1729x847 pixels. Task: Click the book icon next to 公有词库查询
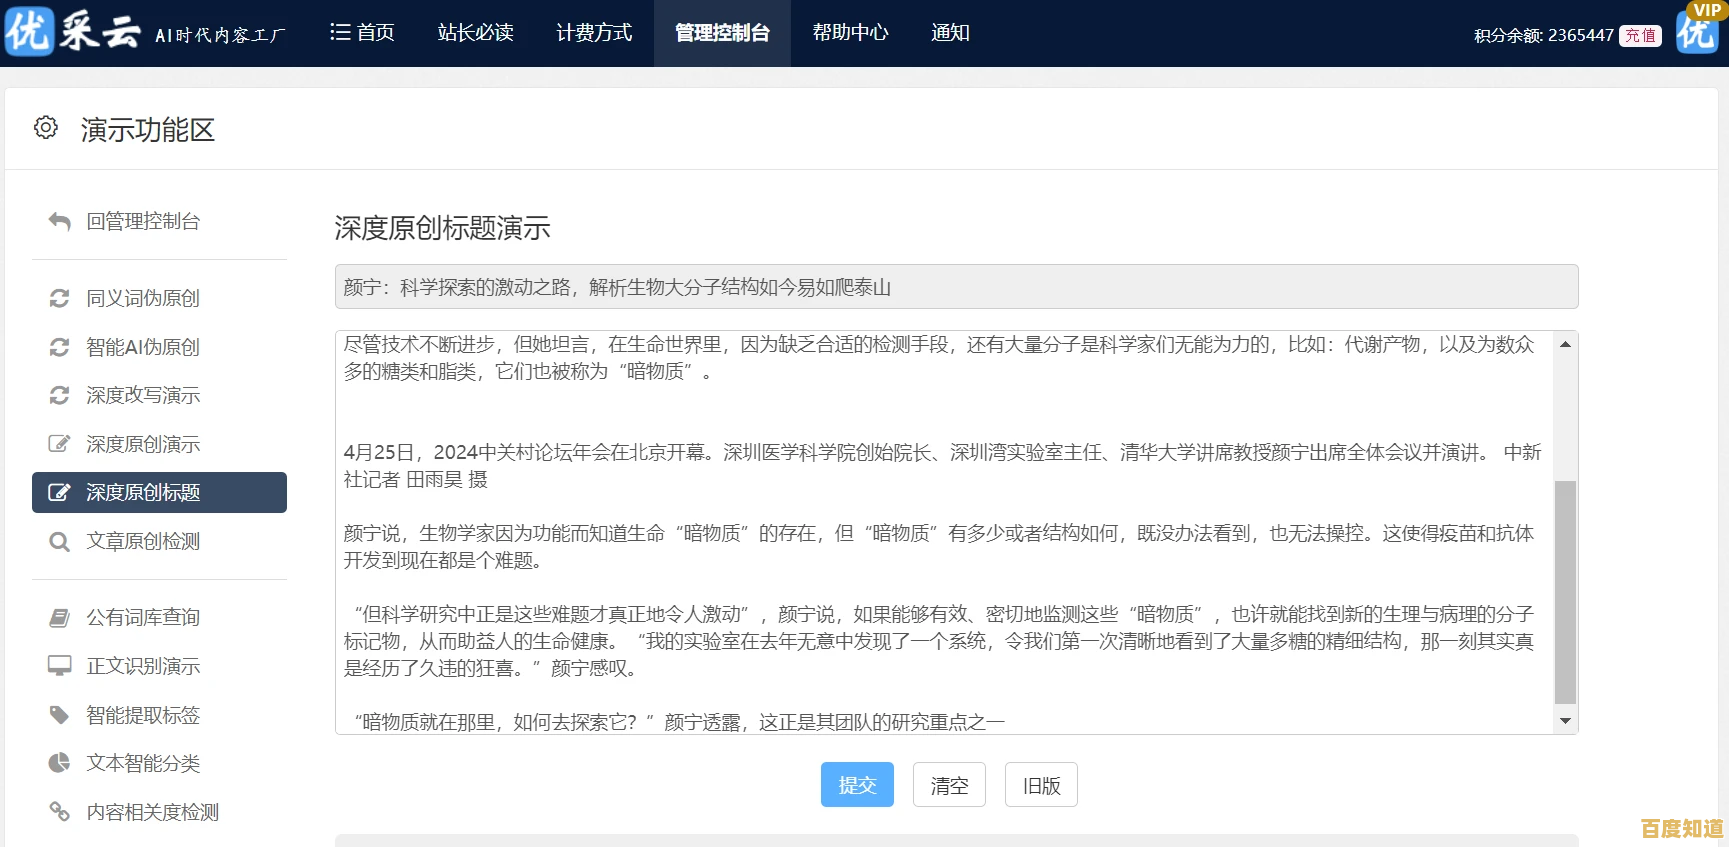tap(59, 618)
